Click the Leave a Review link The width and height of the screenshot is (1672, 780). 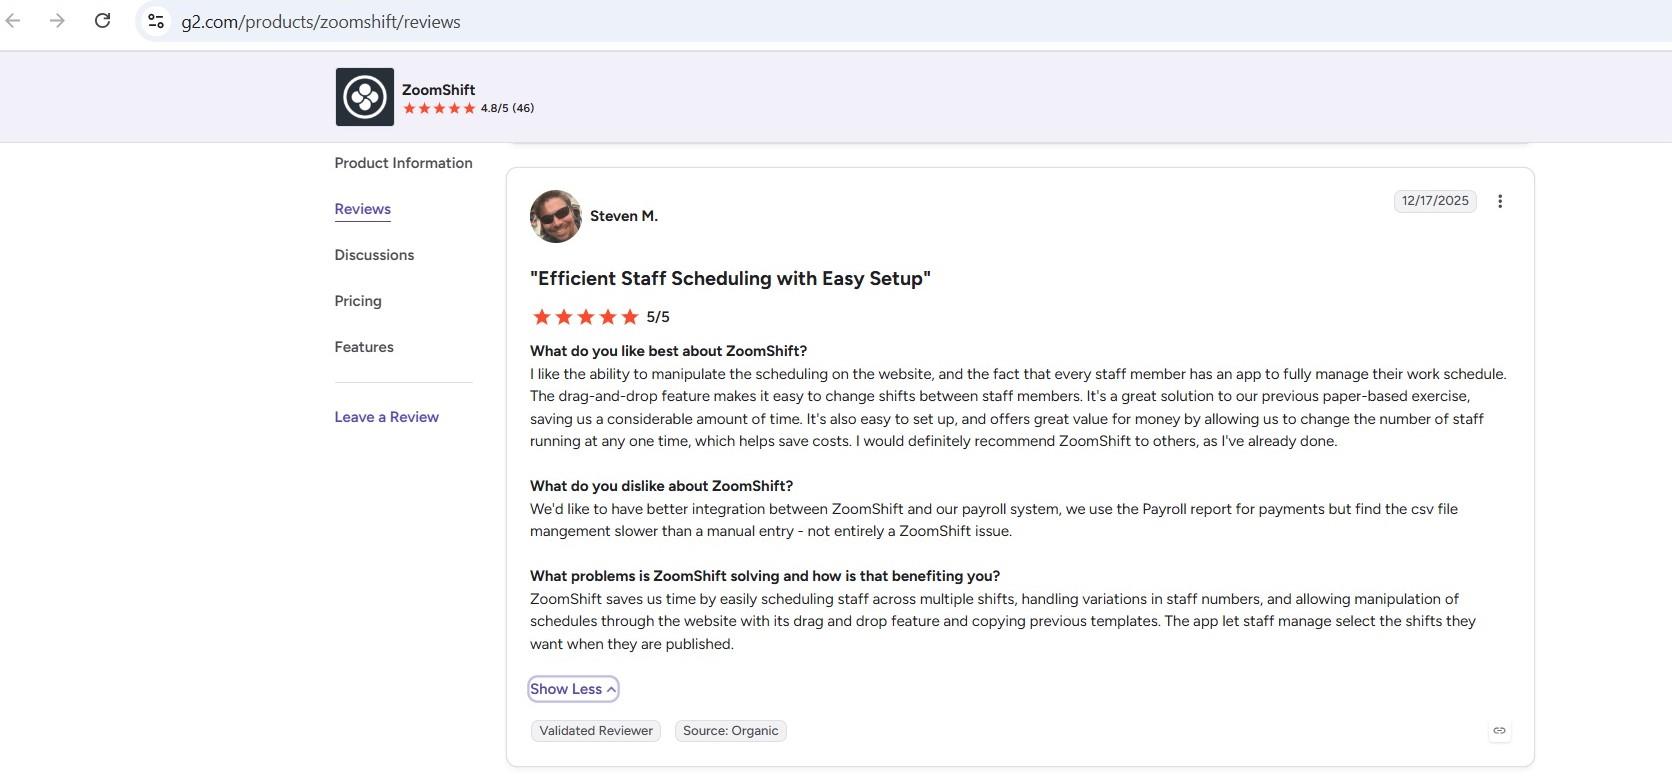point(387,417)
